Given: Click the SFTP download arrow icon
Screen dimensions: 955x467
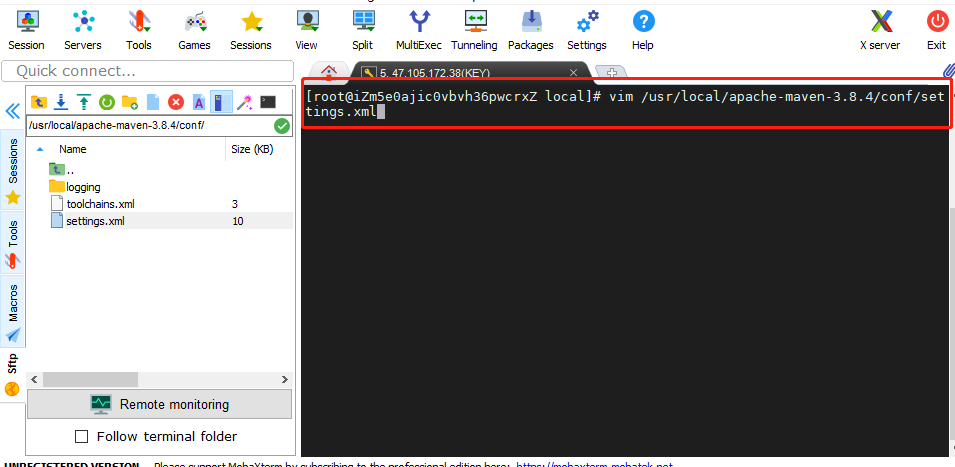Looking at the screenshot, I should click(x=61, y=102).
